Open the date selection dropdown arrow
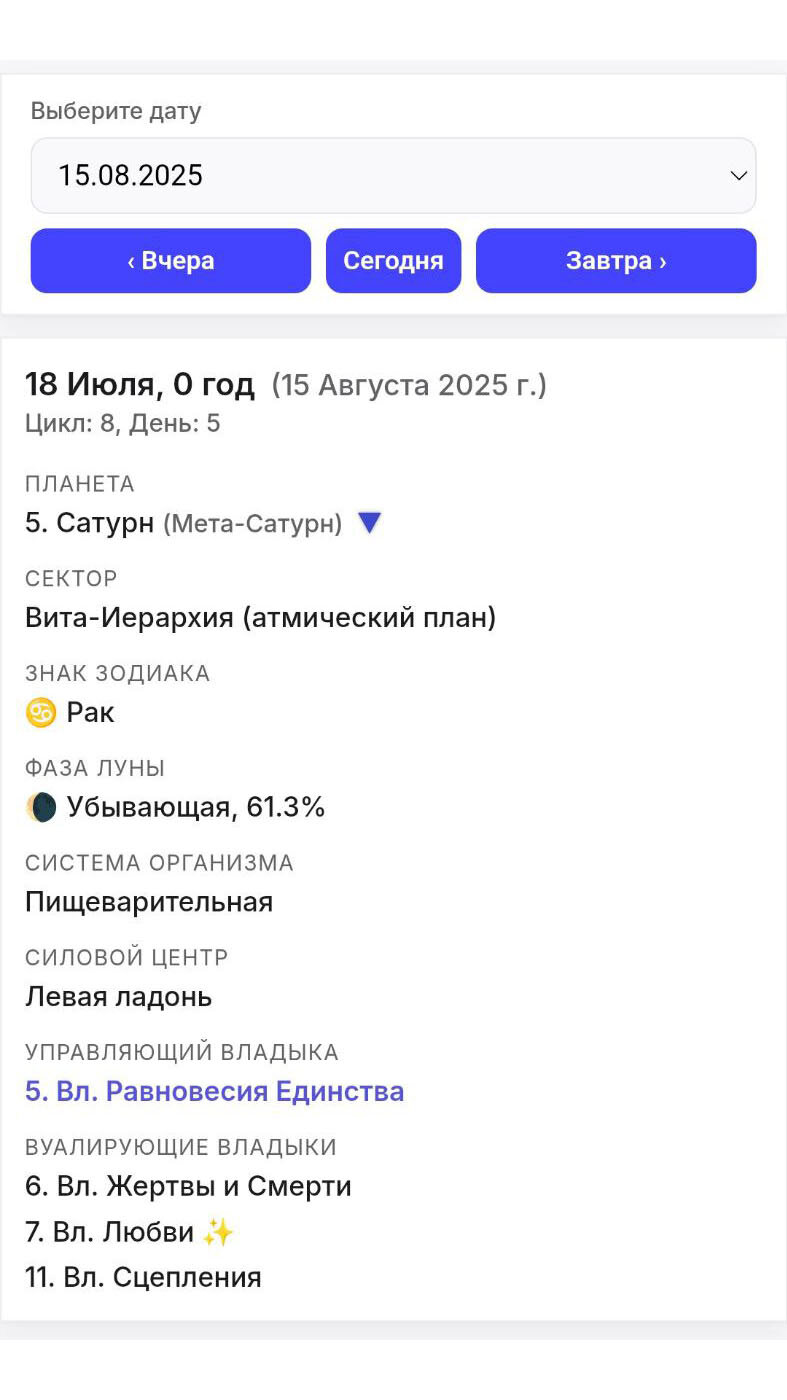 coord(739,176)
